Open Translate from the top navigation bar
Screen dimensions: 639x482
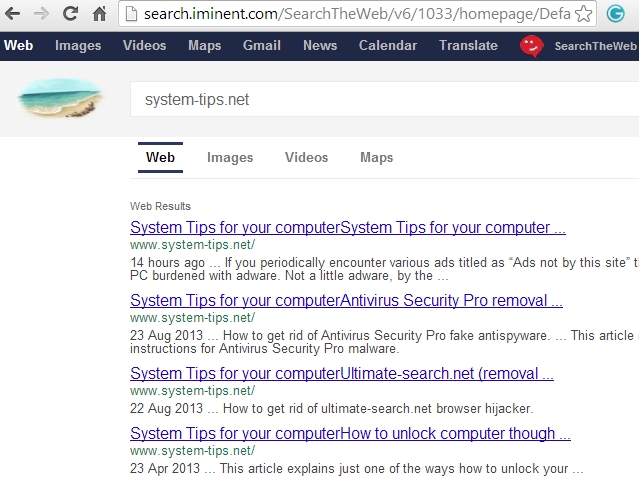click(x=468, y=46)
